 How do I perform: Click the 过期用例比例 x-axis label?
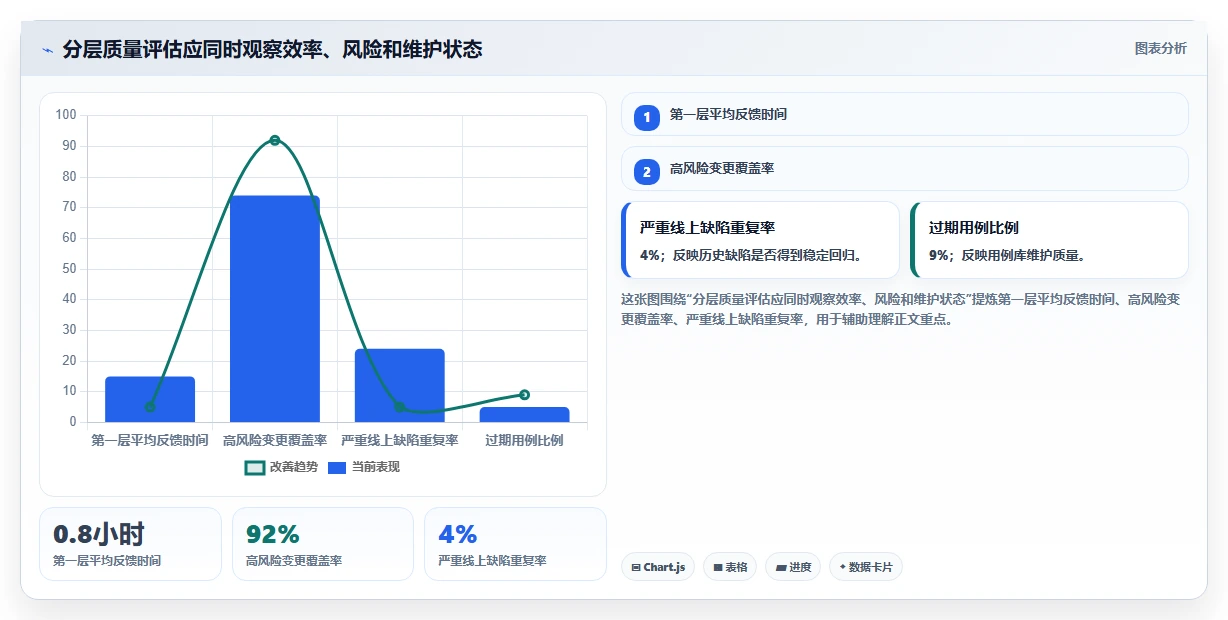coord(525,440)
